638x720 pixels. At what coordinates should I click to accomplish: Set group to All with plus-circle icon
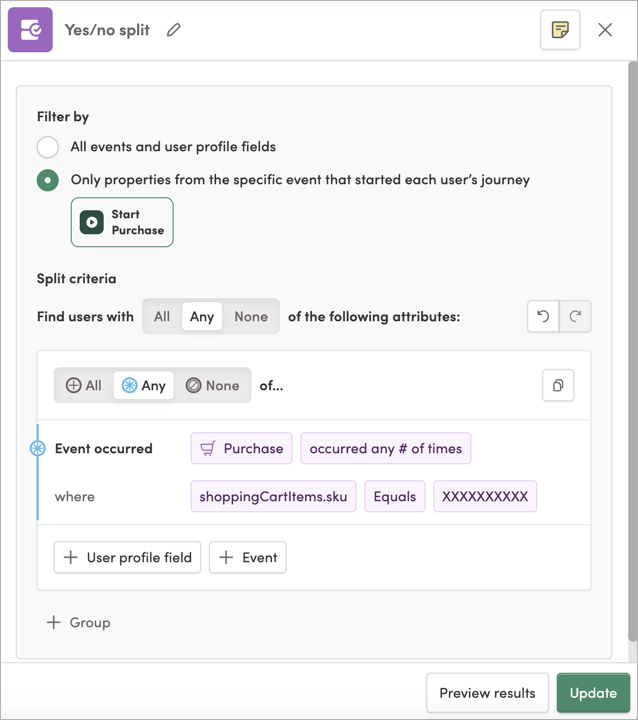point(84,385)
